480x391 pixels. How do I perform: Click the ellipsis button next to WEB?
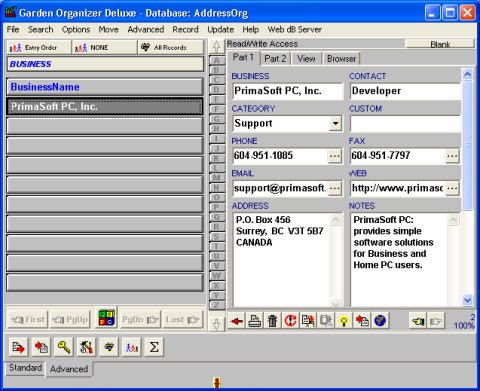452,189
